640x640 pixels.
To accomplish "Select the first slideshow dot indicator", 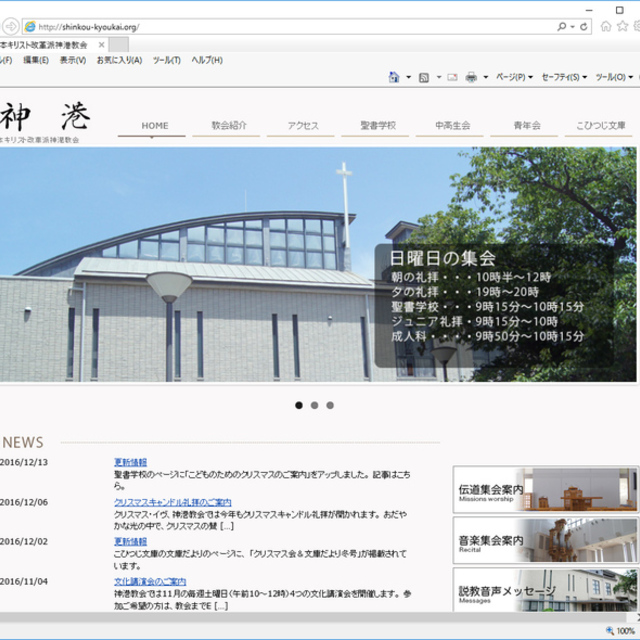I will pyautogui.click(x=298, y=405).
